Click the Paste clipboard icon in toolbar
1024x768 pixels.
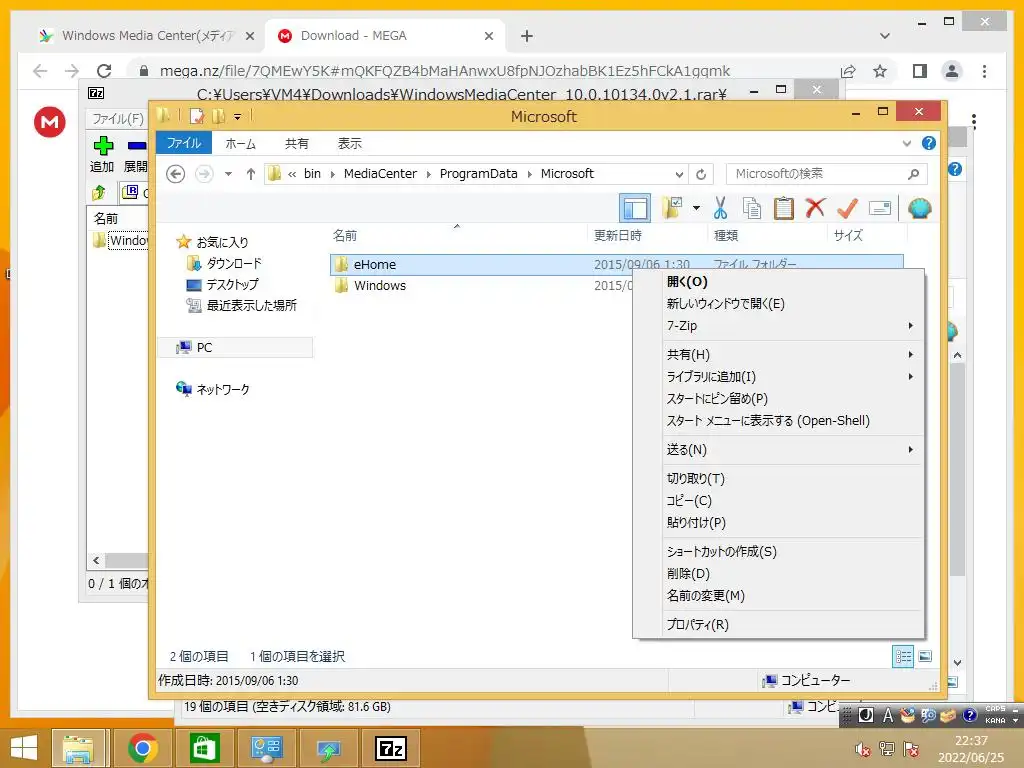pyautogui.click(x=783, y=208)
